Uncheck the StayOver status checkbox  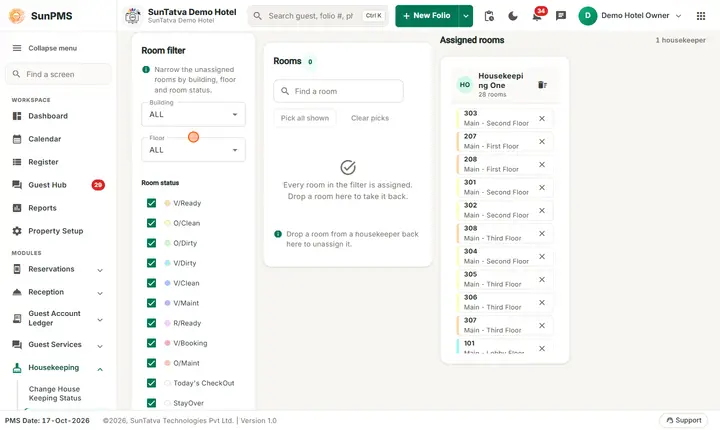(151, 403)
